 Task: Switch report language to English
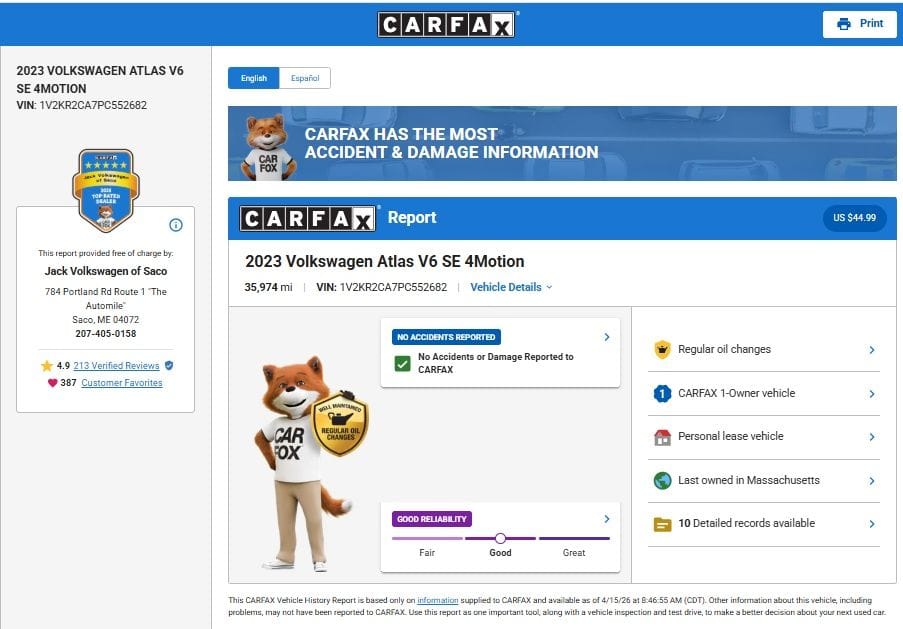click(x=253, y=78)
